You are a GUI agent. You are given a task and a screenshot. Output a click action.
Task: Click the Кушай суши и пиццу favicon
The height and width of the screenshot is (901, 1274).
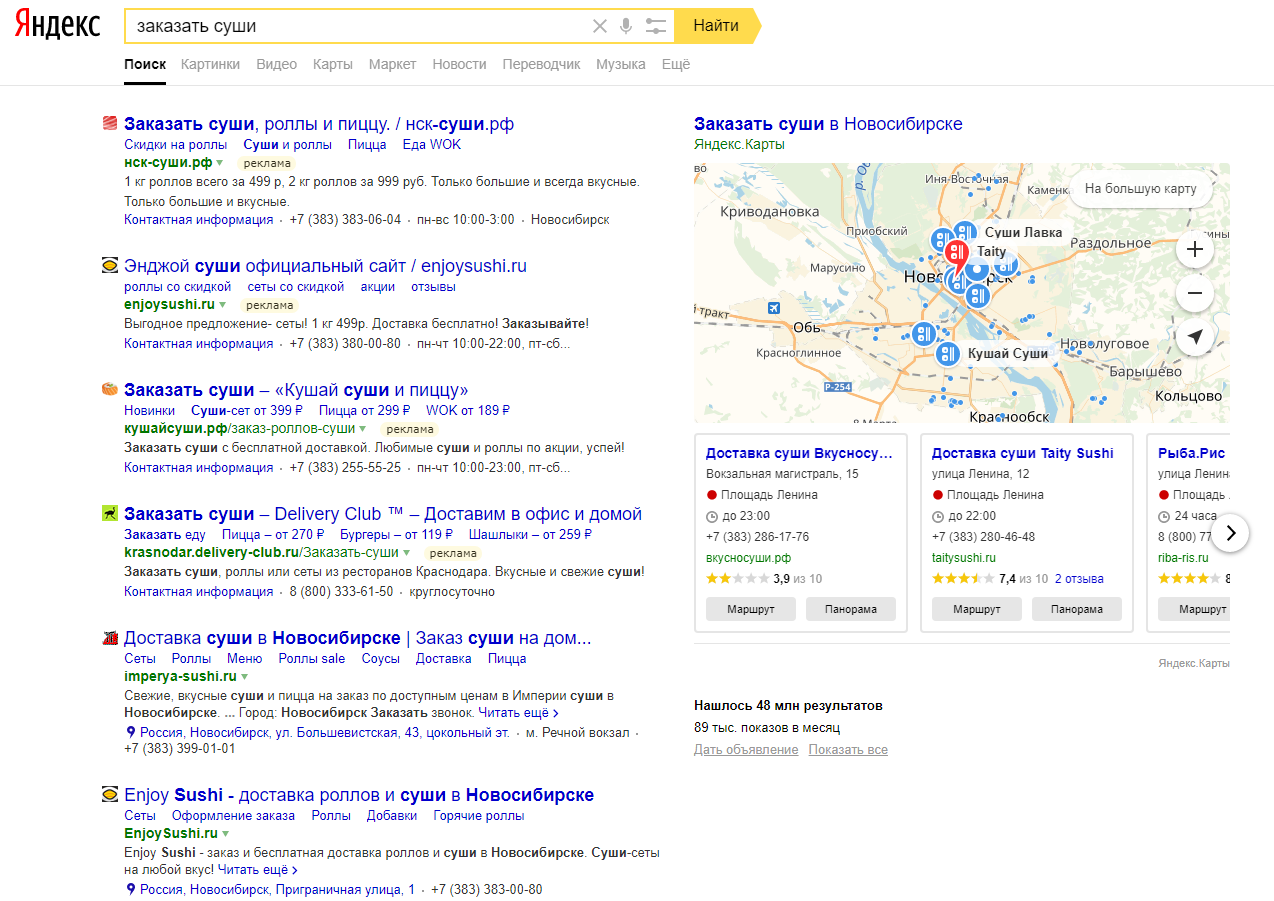(110, 390)
